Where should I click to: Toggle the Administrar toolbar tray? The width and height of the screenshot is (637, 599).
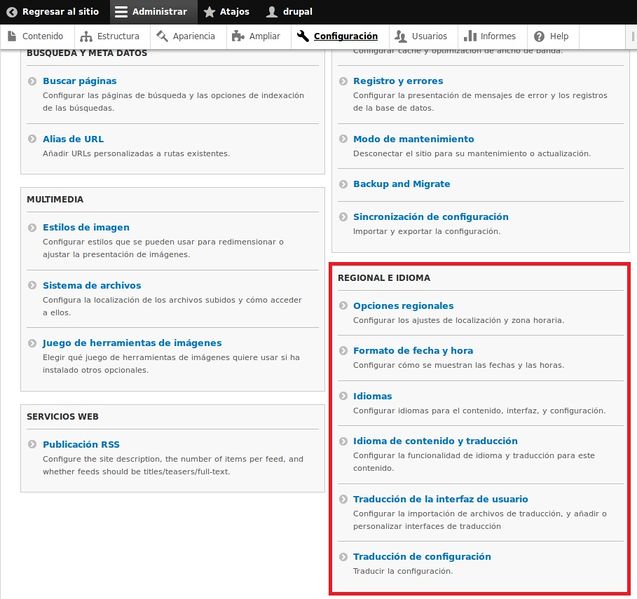[x=154, y=12]
